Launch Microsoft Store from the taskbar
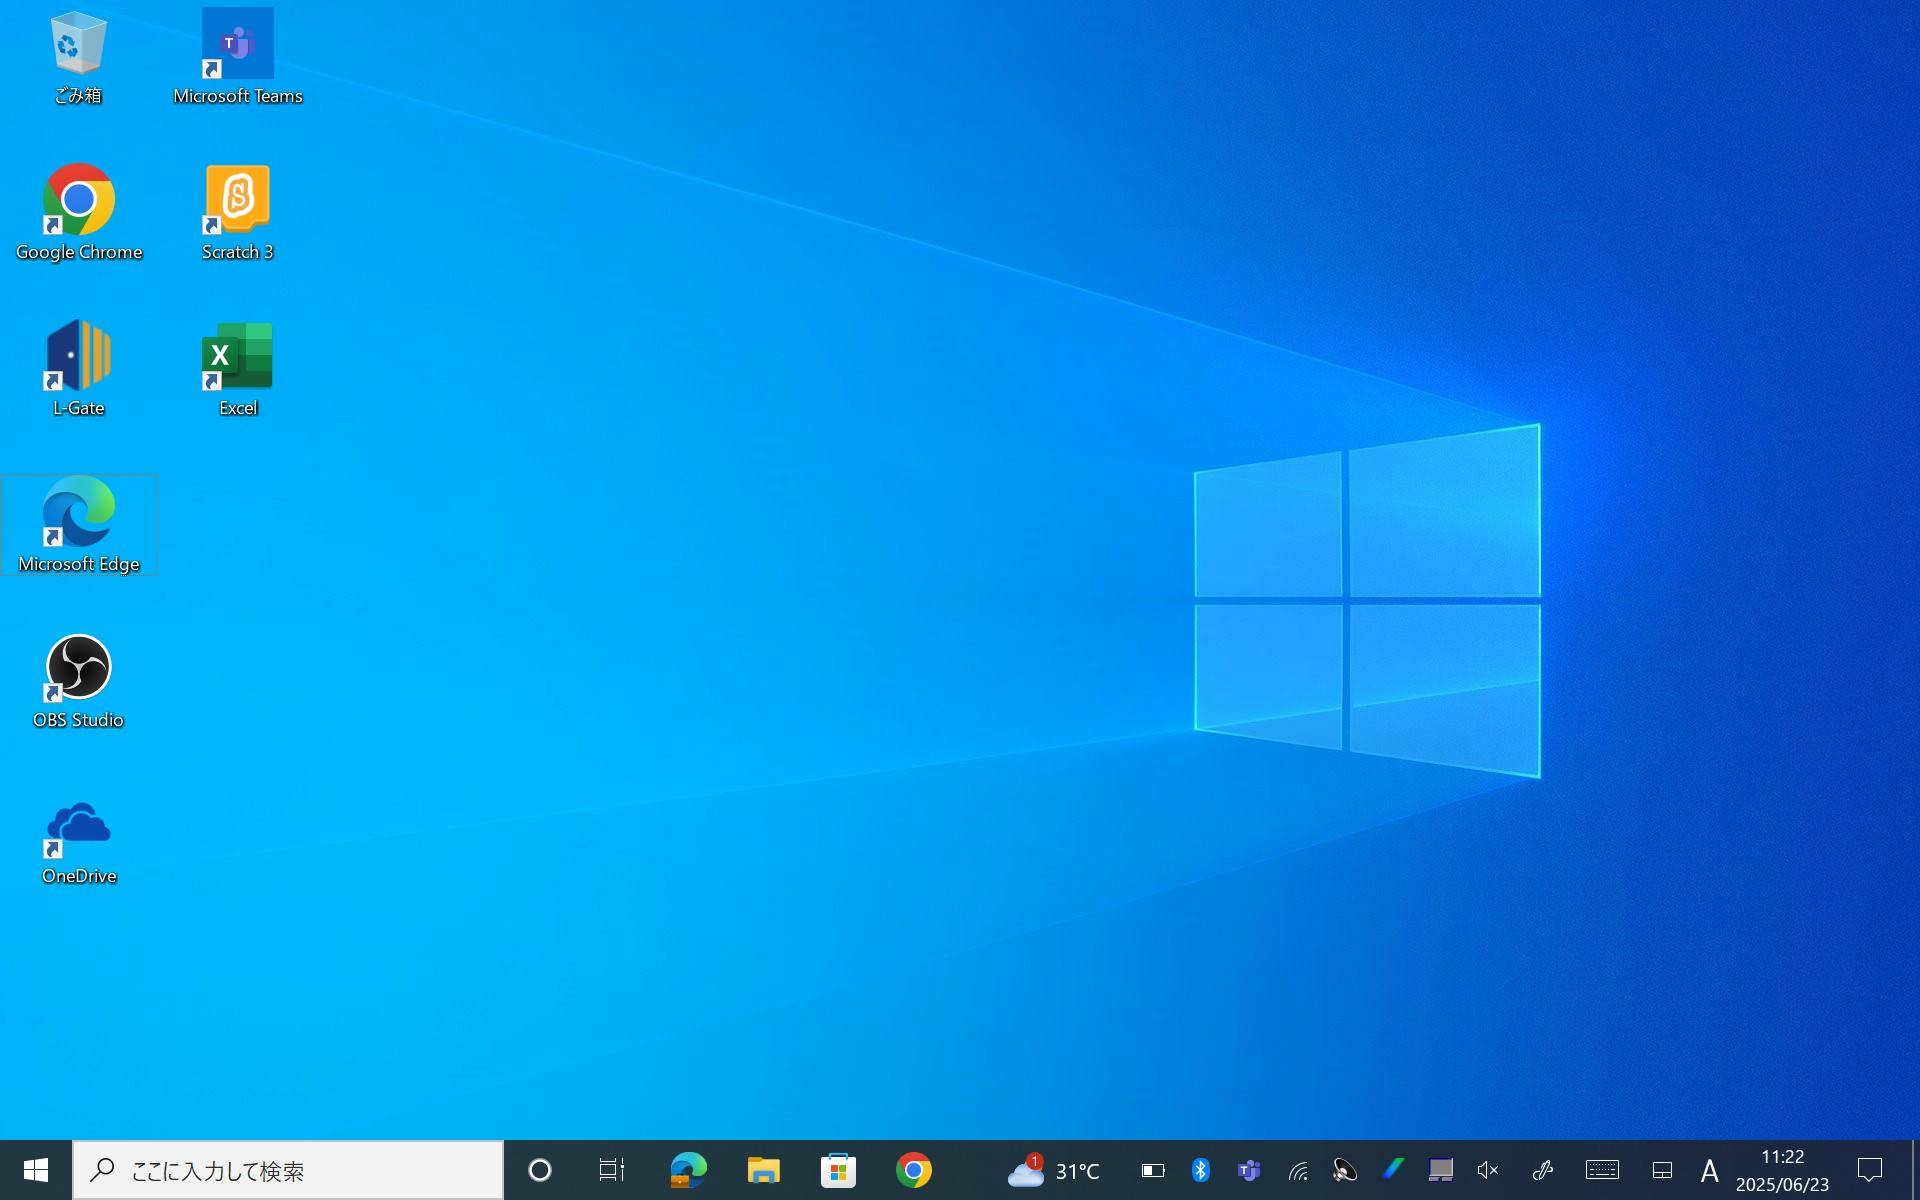This screenshot has width=1920, height=1200. click(x=838, y=1170)
